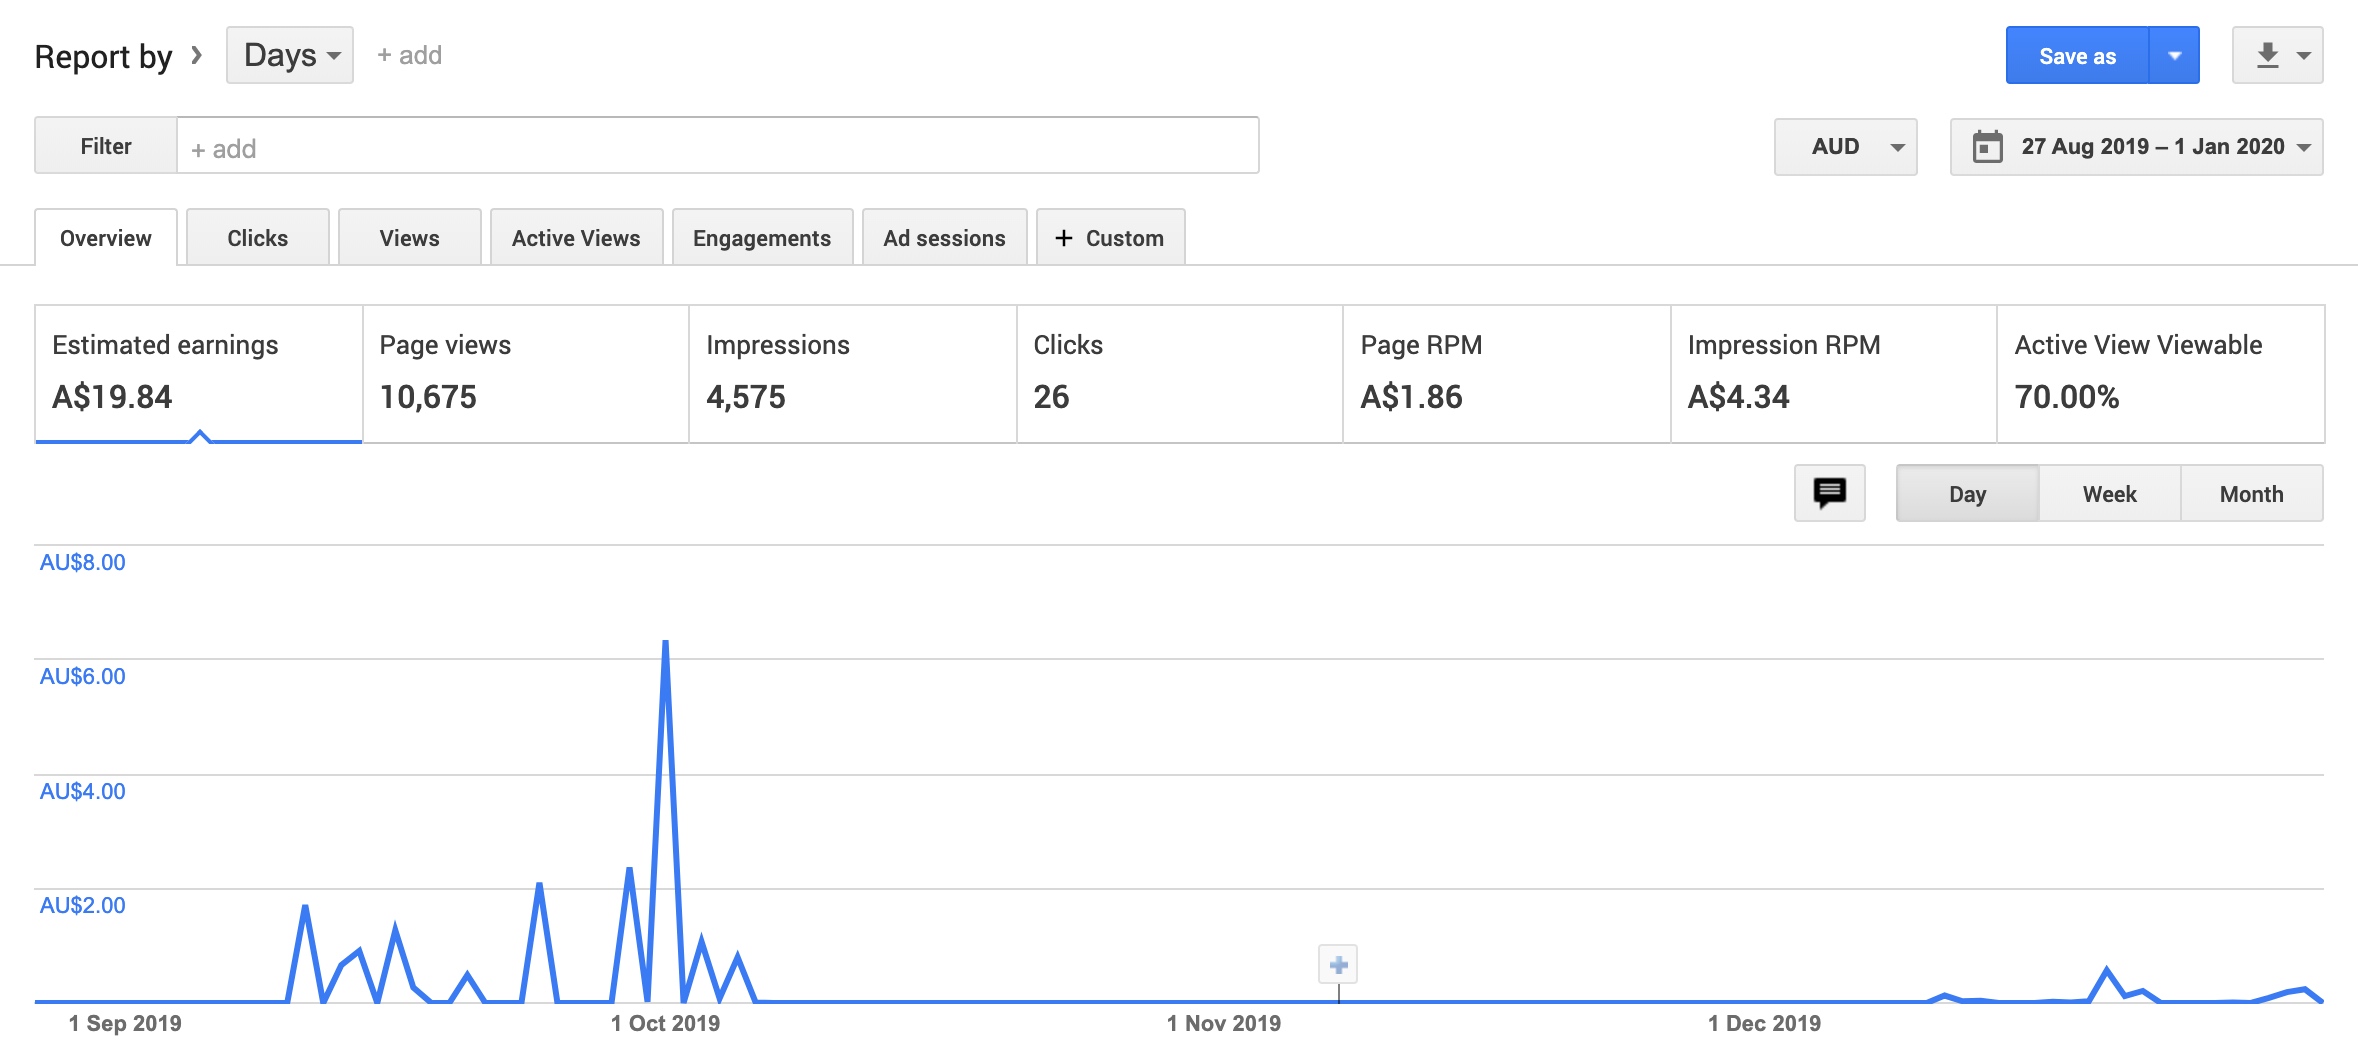This screenshot has height=1058, width=2358.
Task: Switch to the Clicks tab
Action: (x=257, y=238)
